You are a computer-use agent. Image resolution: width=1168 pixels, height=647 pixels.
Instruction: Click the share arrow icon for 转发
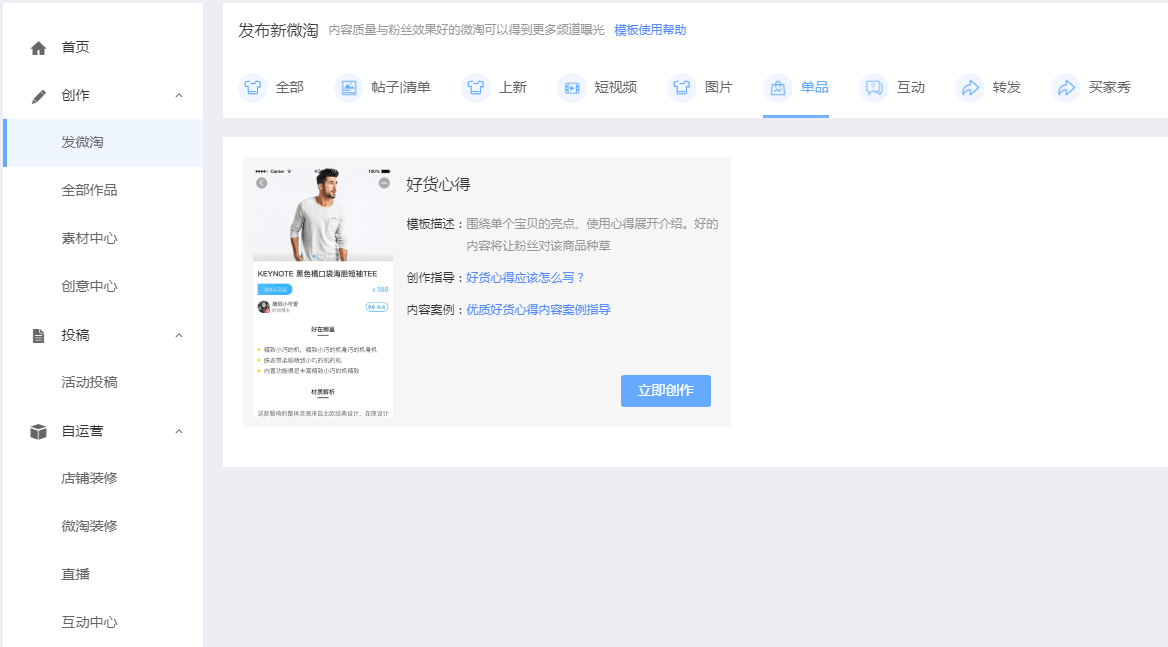pos(970,88)
